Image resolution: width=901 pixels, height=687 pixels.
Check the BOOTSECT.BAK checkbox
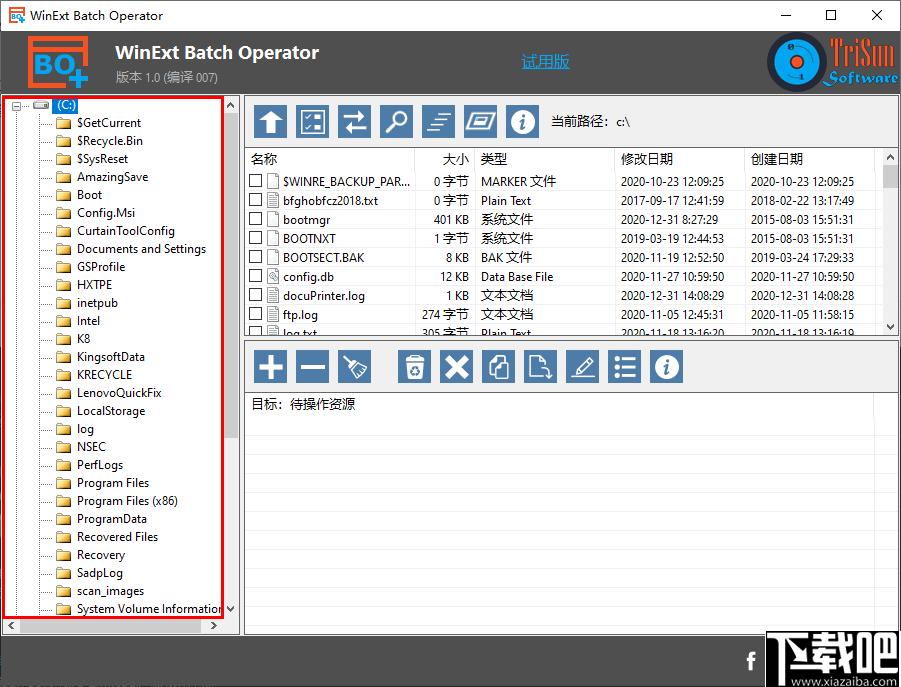pos(256,257)
